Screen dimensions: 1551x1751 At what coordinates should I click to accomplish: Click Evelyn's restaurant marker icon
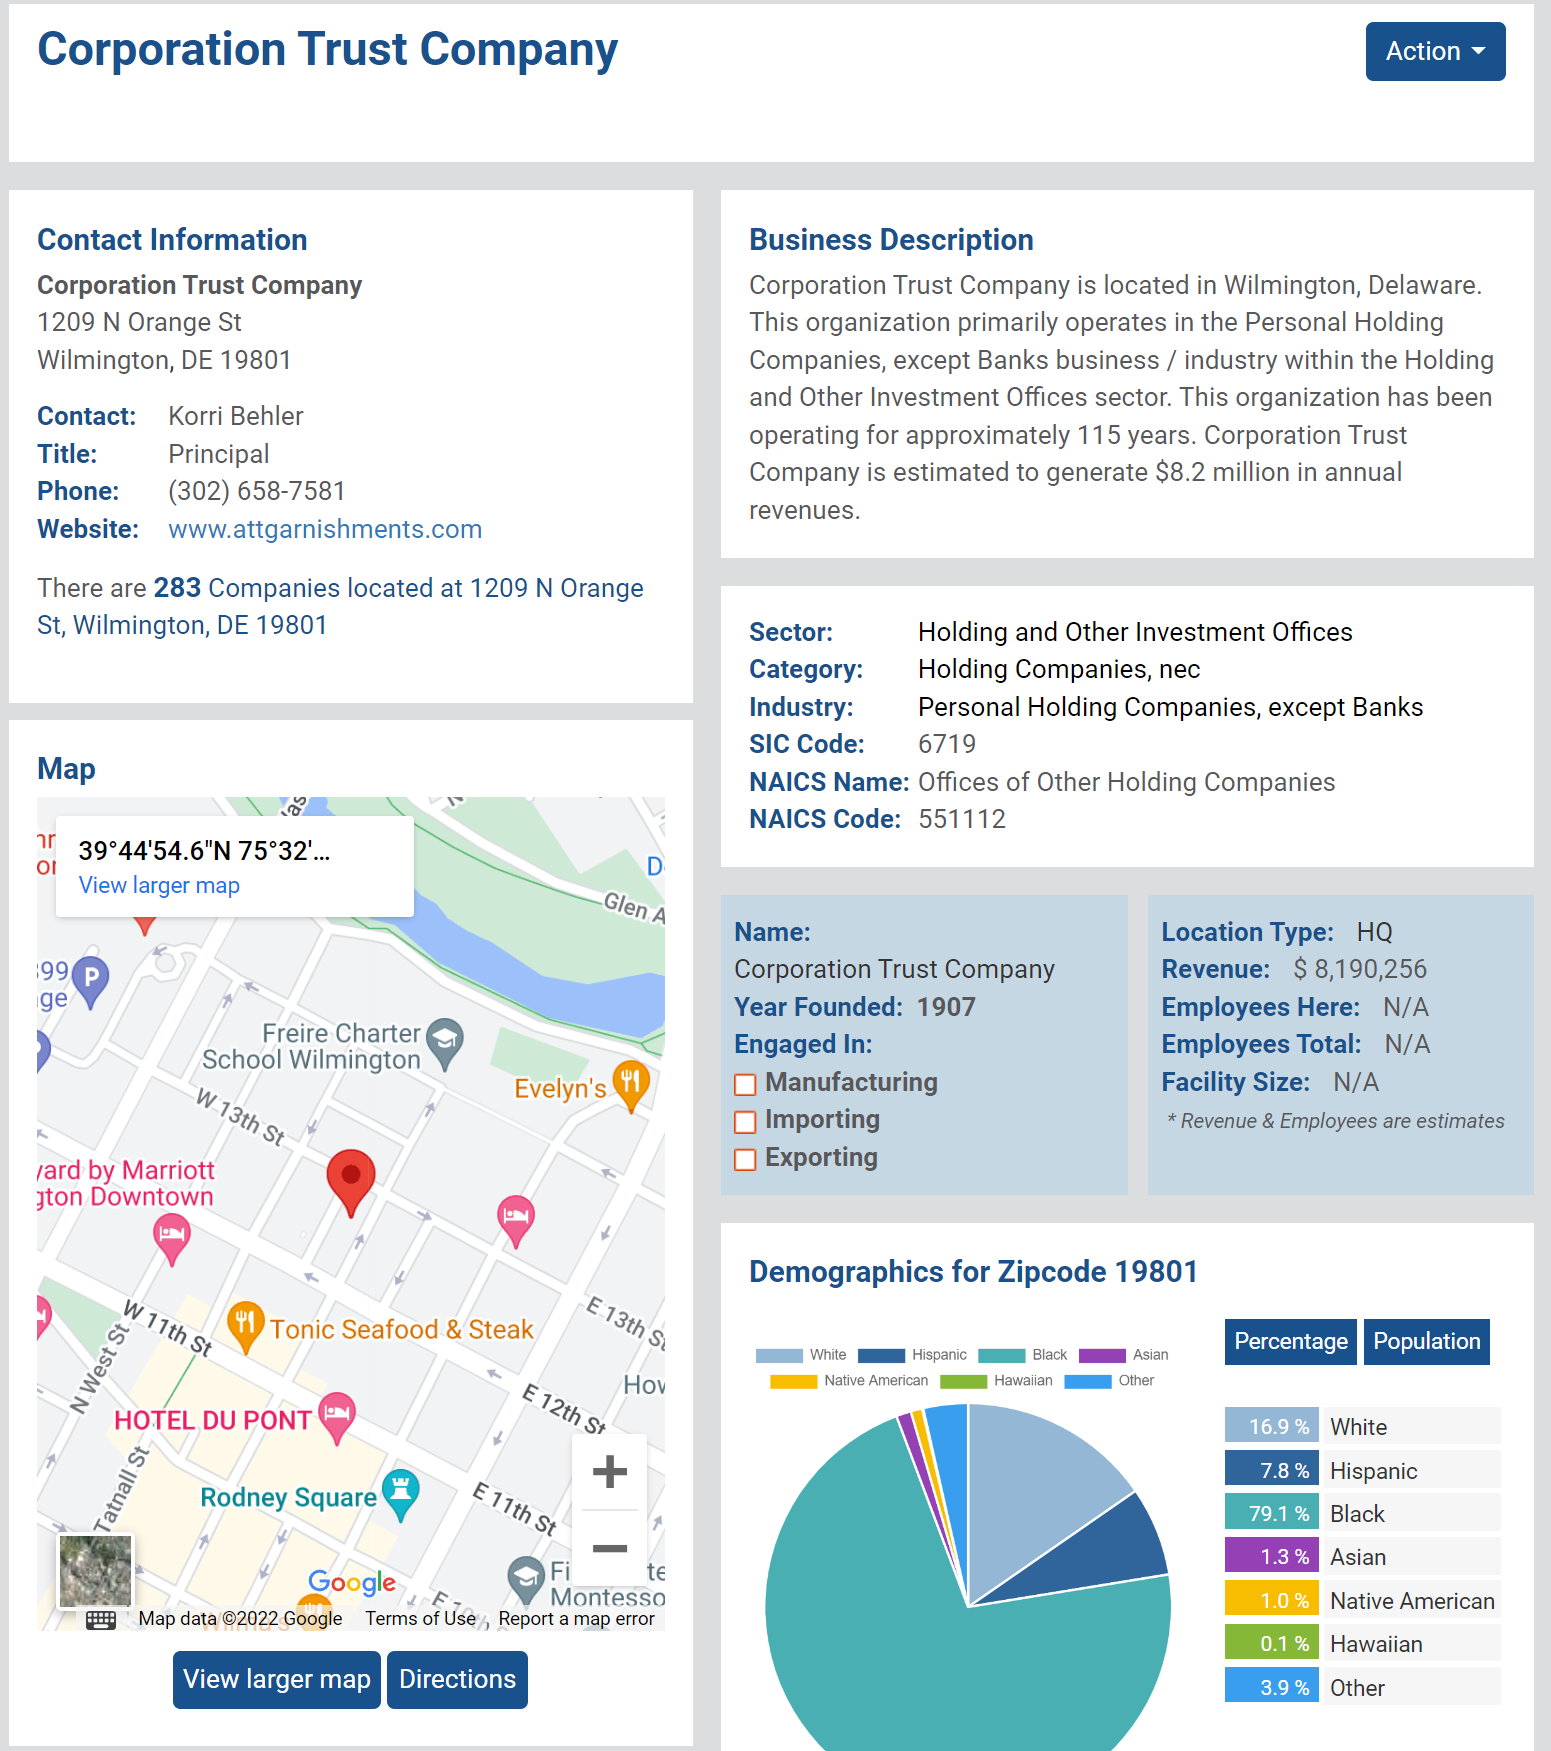[631, 1086]
